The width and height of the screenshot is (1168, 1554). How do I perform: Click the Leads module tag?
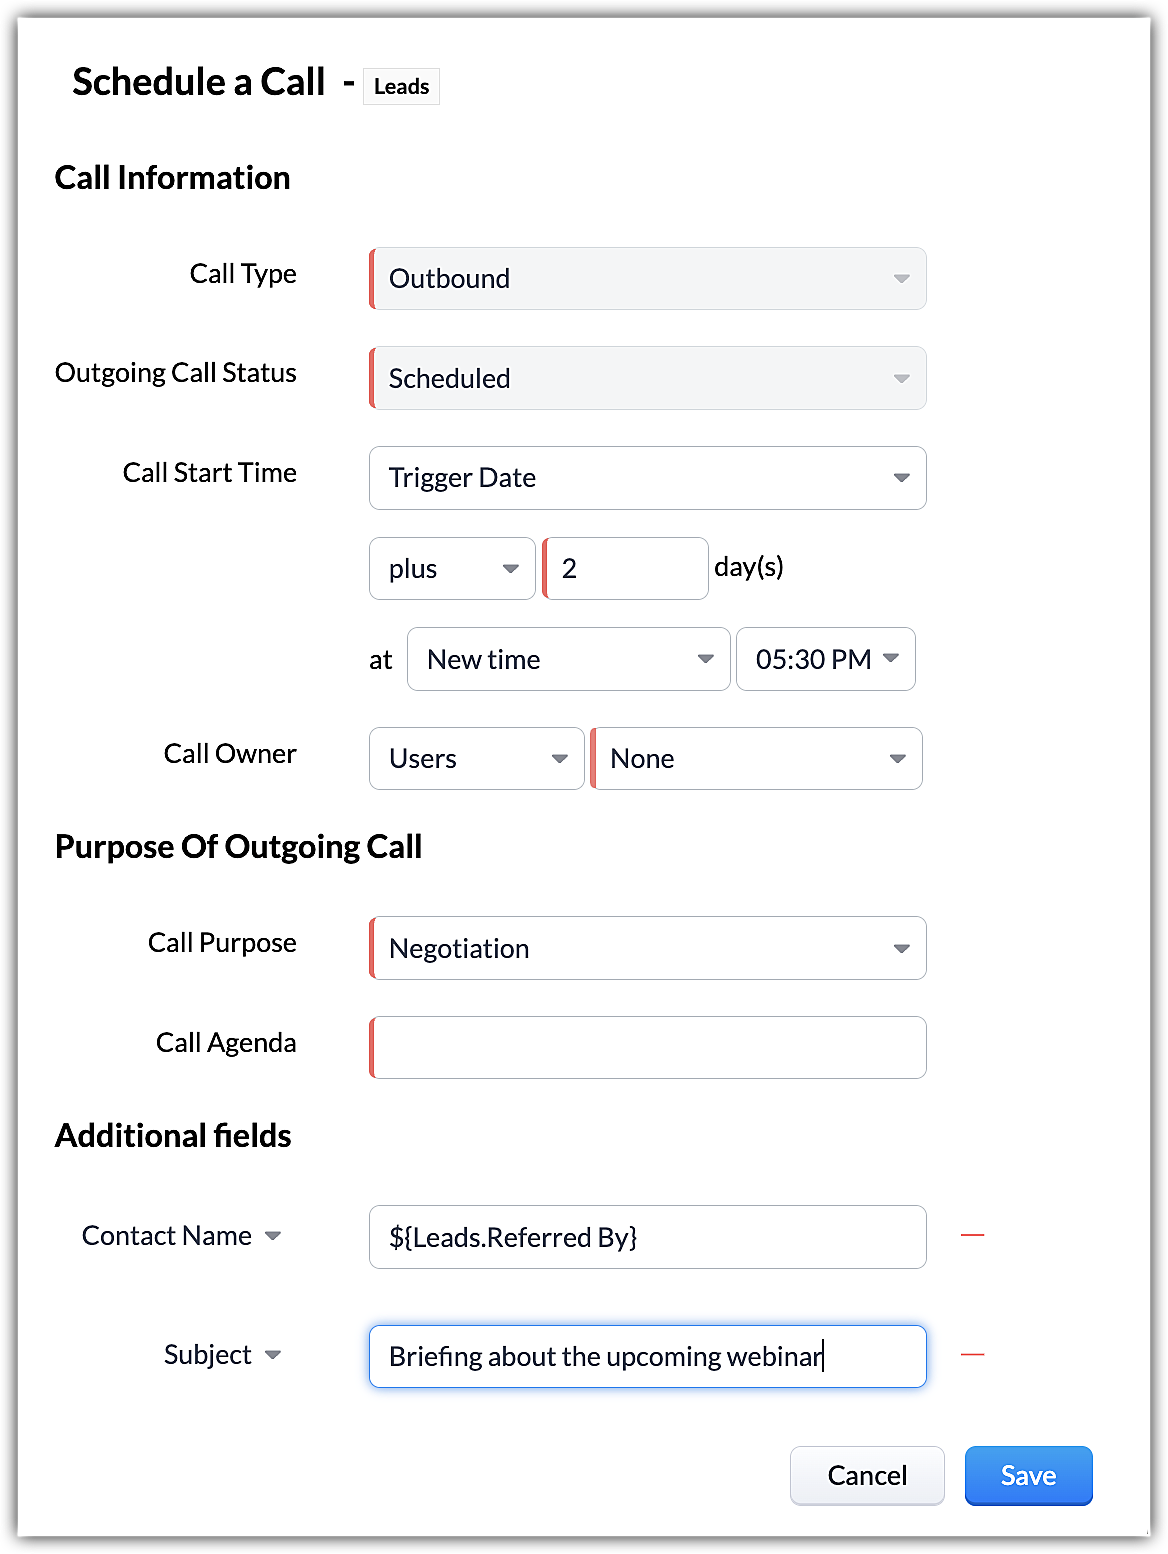(401, 87)
